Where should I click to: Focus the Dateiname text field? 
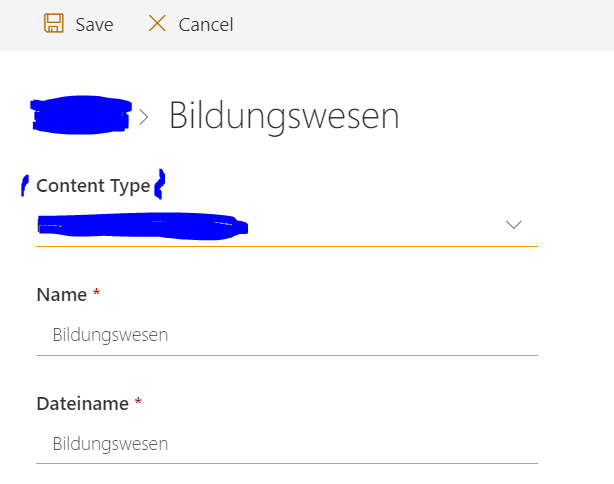[x=287, y=444]
